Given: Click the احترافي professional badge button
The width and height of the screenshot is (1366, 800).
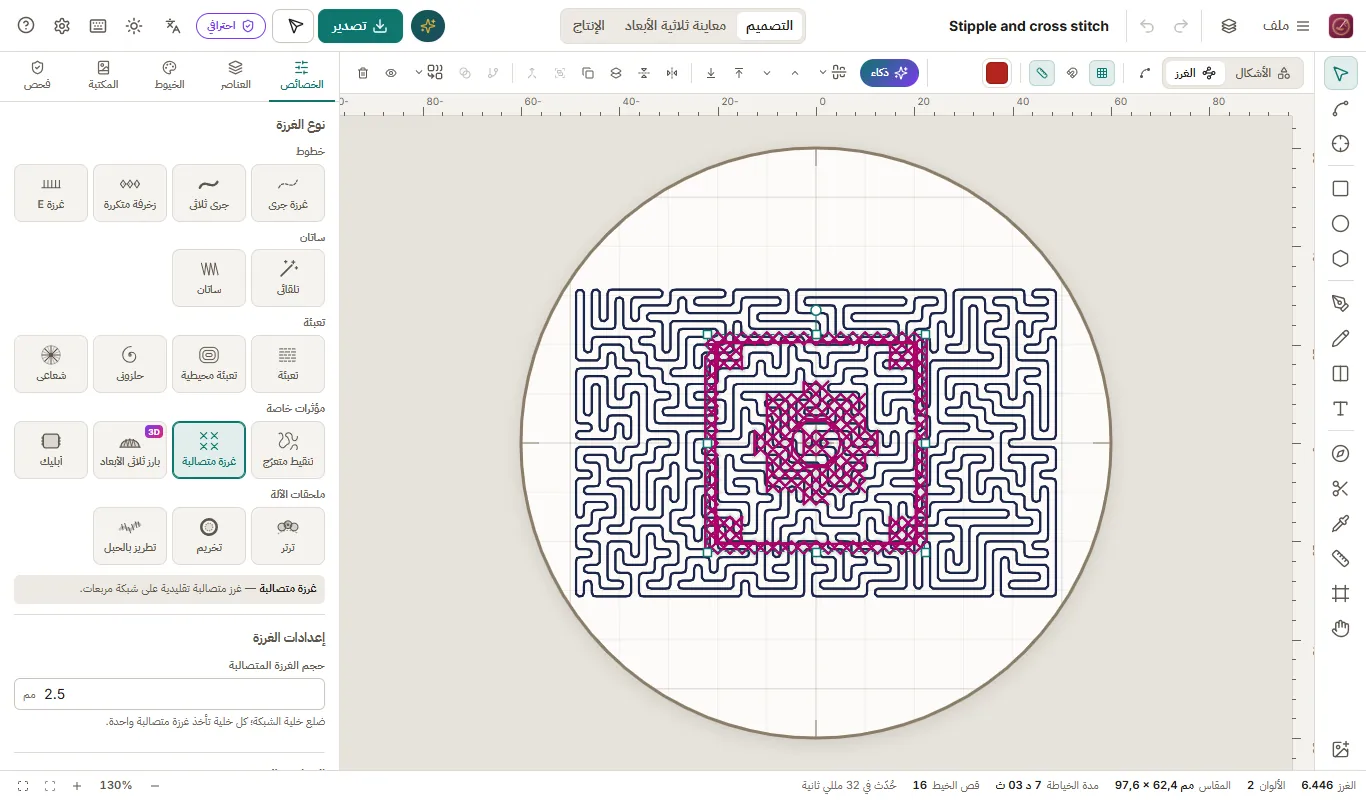Looking at the screenshot, I should [x=231, y=26].
